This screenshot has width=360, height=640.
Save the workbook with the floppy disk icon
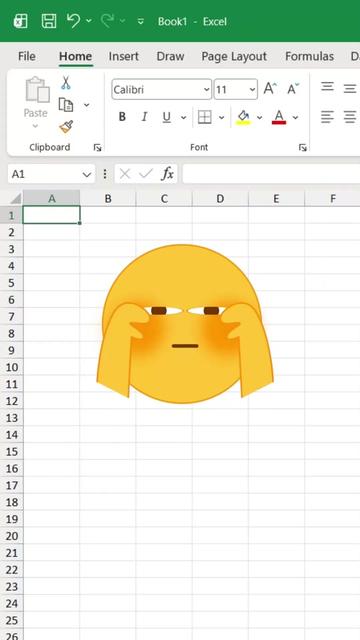pos(49,21)
